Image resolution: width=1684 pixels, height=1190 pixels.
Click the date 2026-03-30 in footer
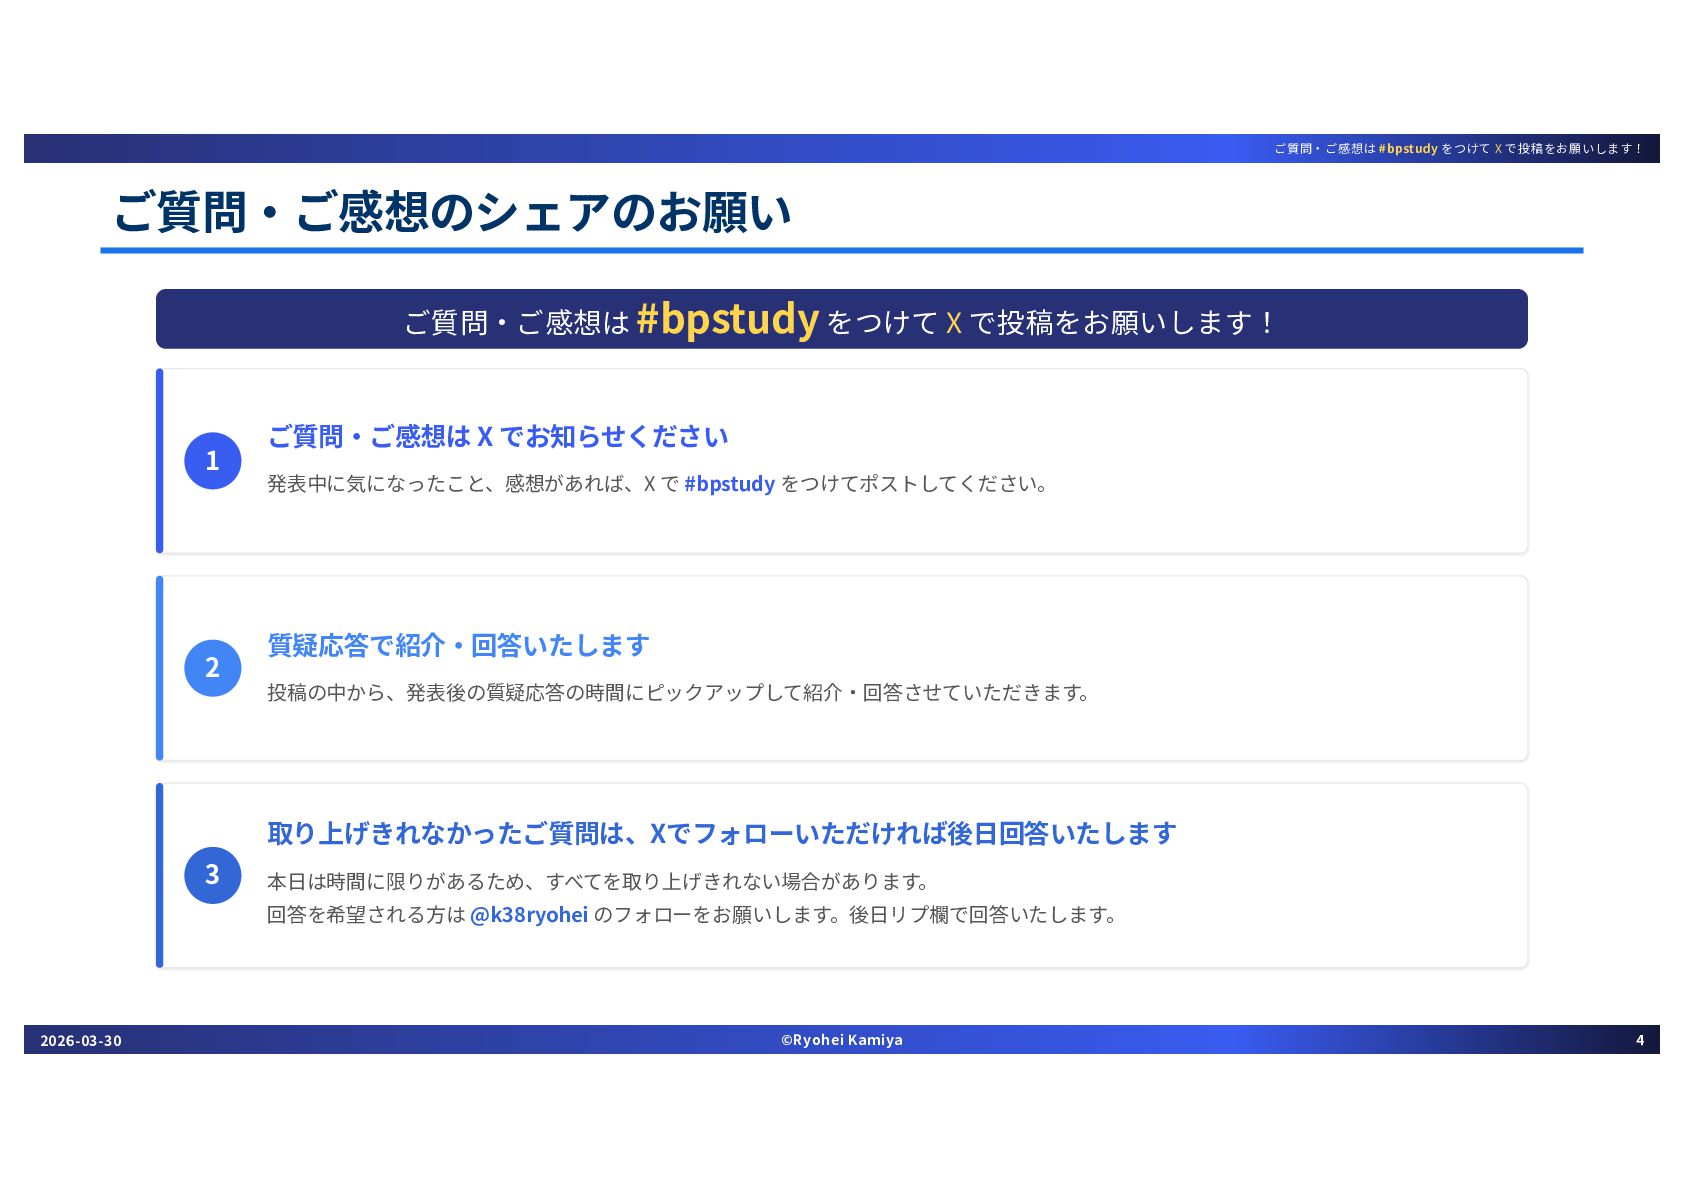(81, 1040)
